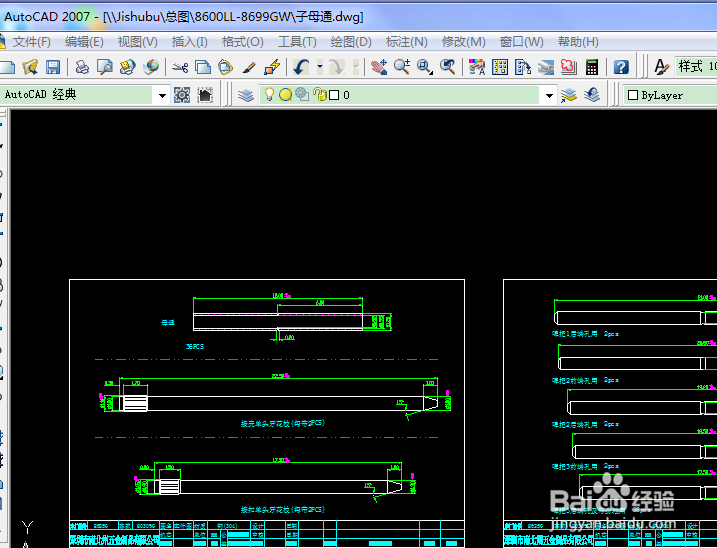
Task: Toggle lock padlock for layer 0
Action: (x=319, y=95)
